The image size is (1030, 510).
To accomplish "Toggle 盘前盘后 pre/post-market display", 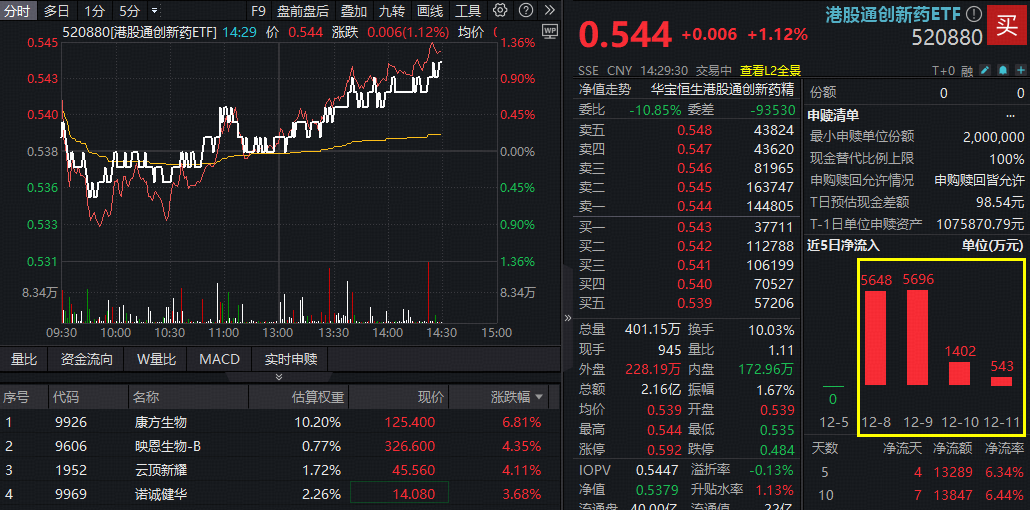I will 302,11.
